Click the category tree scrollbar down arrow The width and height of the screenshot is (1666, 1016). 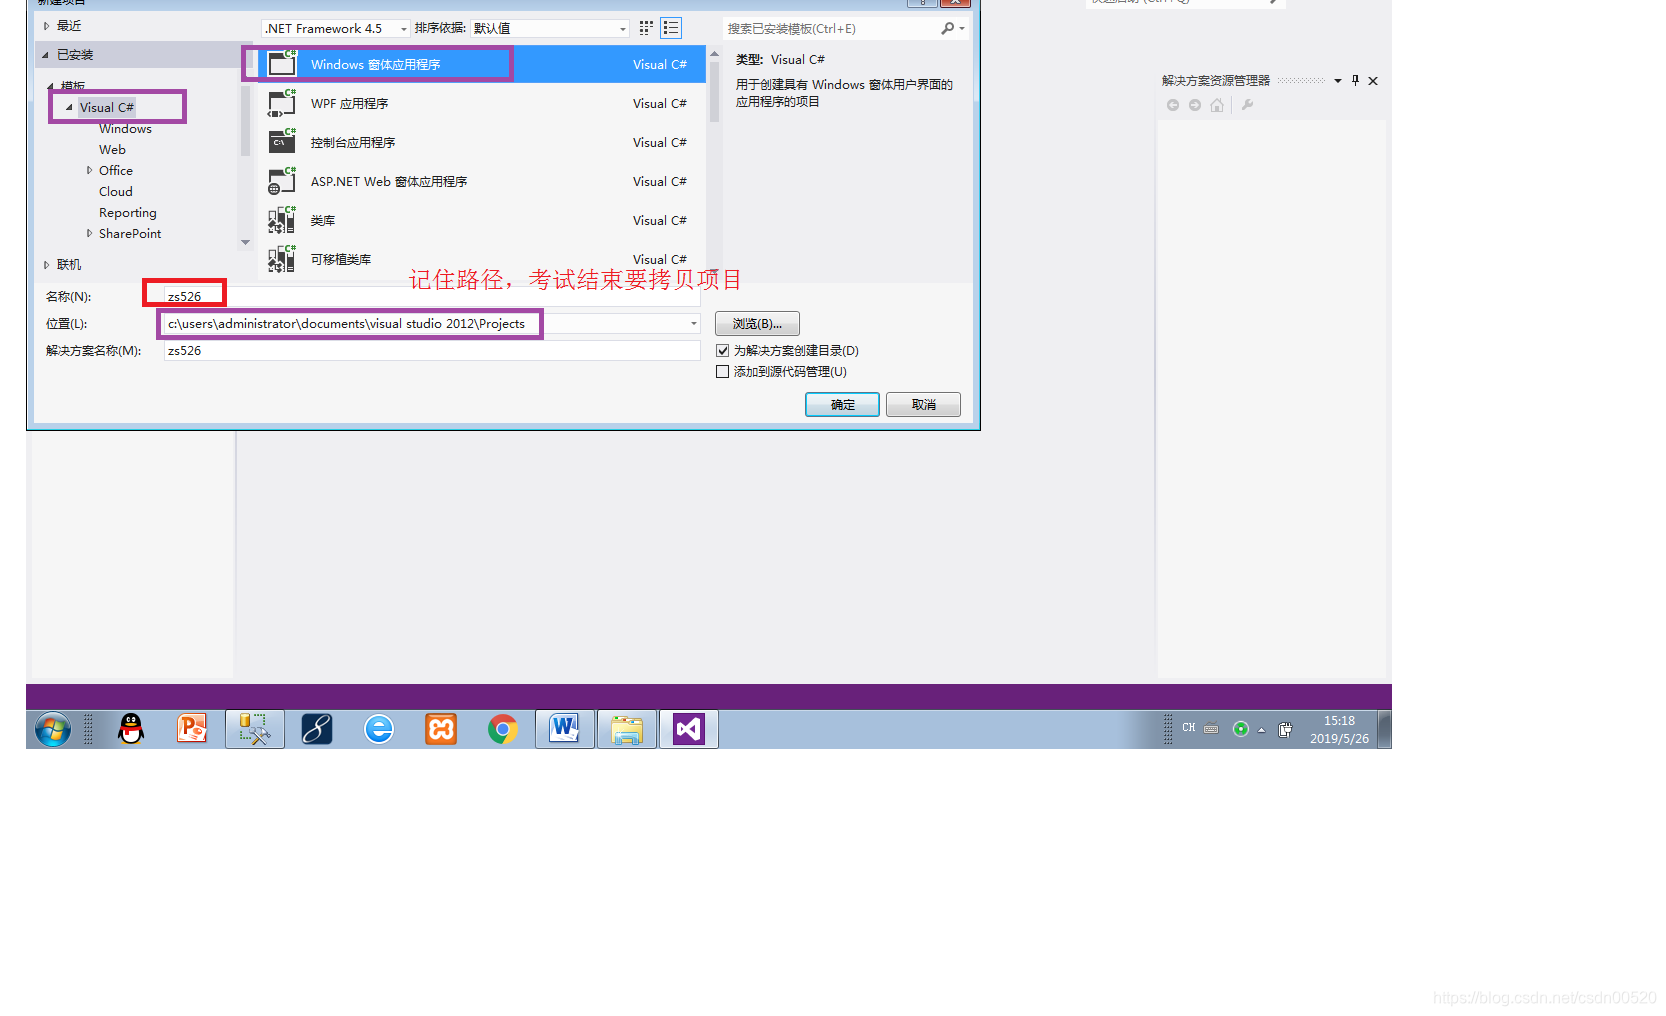coord(245,243)
